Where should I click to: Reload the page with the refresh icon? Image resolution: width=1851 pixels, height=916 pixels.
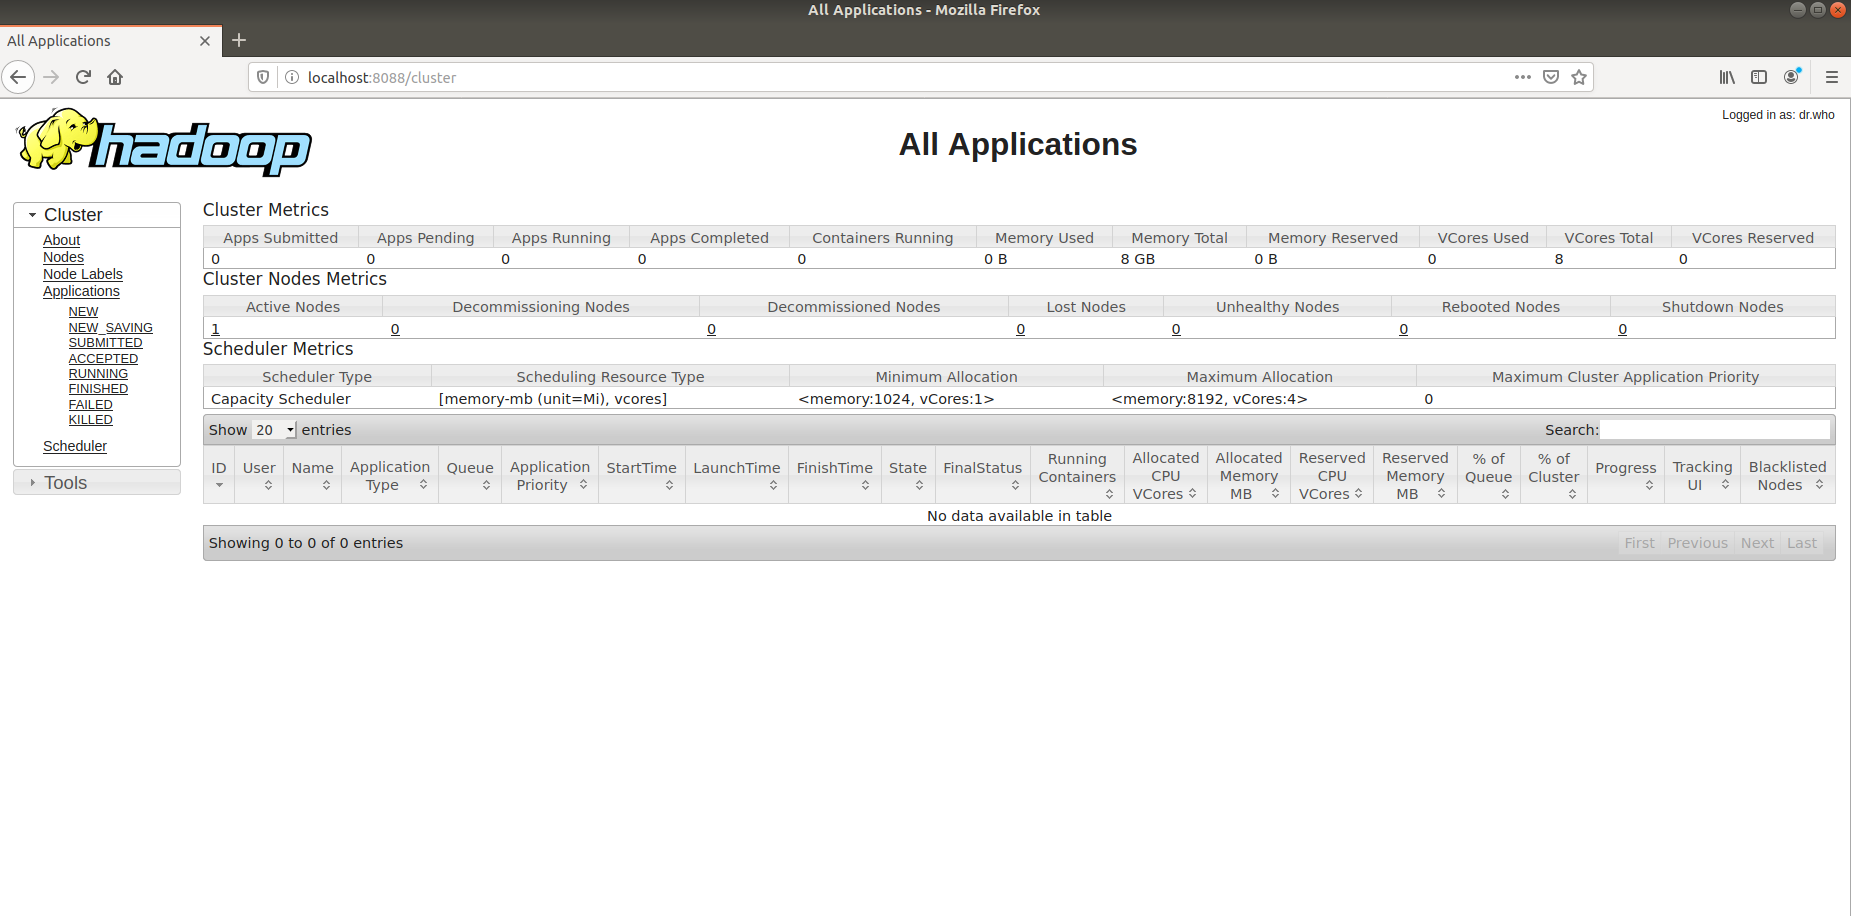(83, 77)
